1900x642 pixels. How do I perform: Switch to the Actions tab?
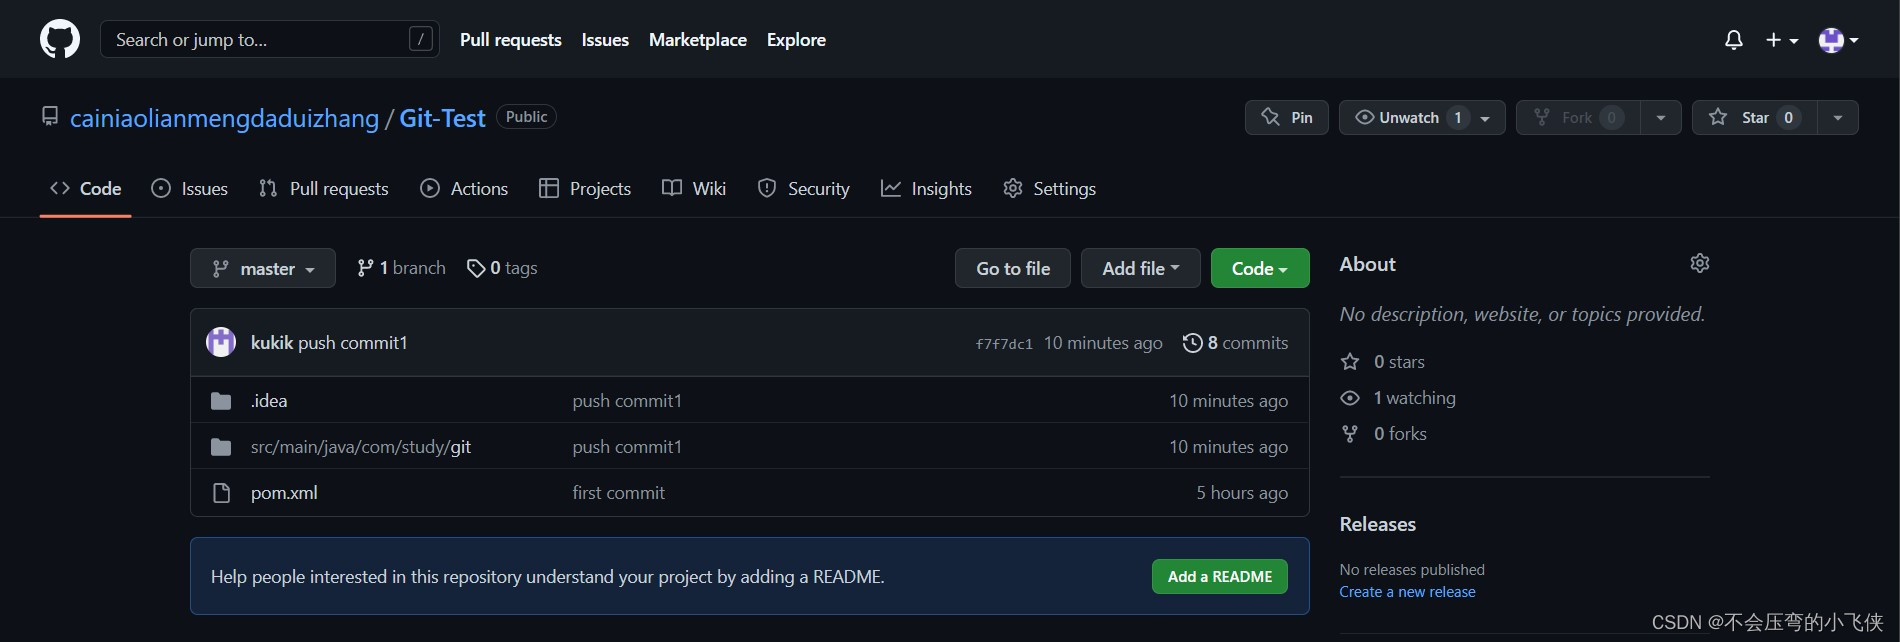[x=464, y=188]
